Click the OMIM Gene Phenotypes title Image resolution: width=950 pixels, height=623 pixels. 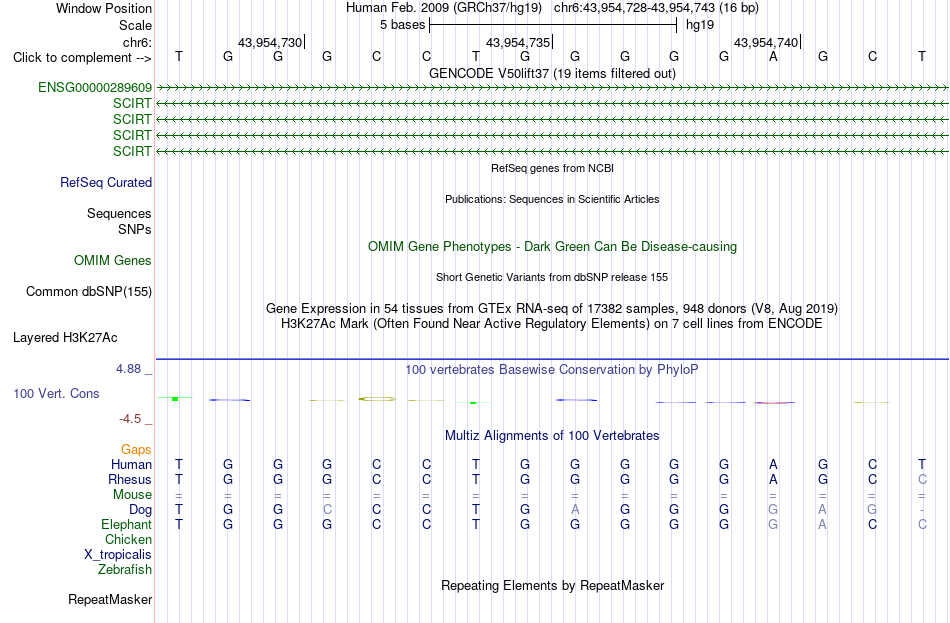tap(552, 247)
